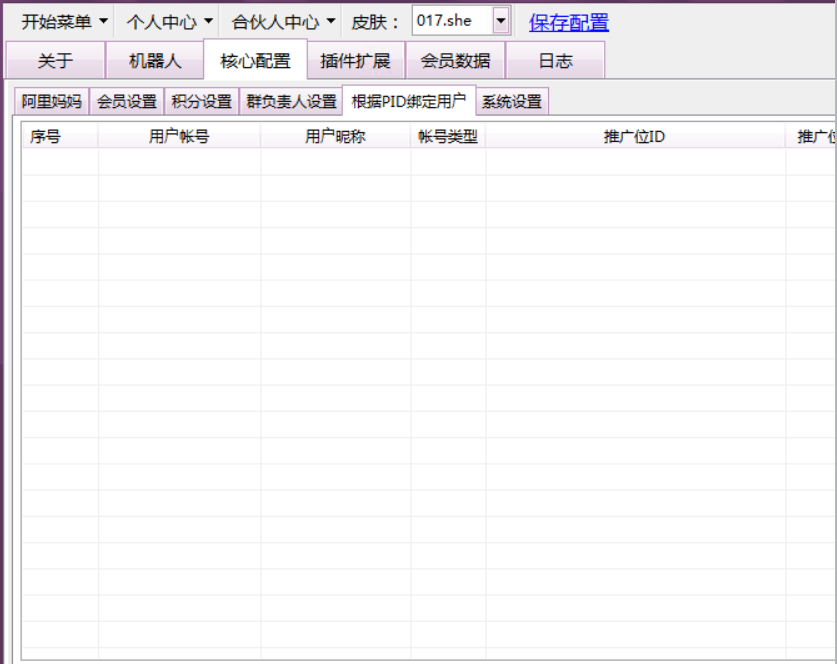Open the 机器人 tab
The image size is (837, 664).
click(155, 61)
